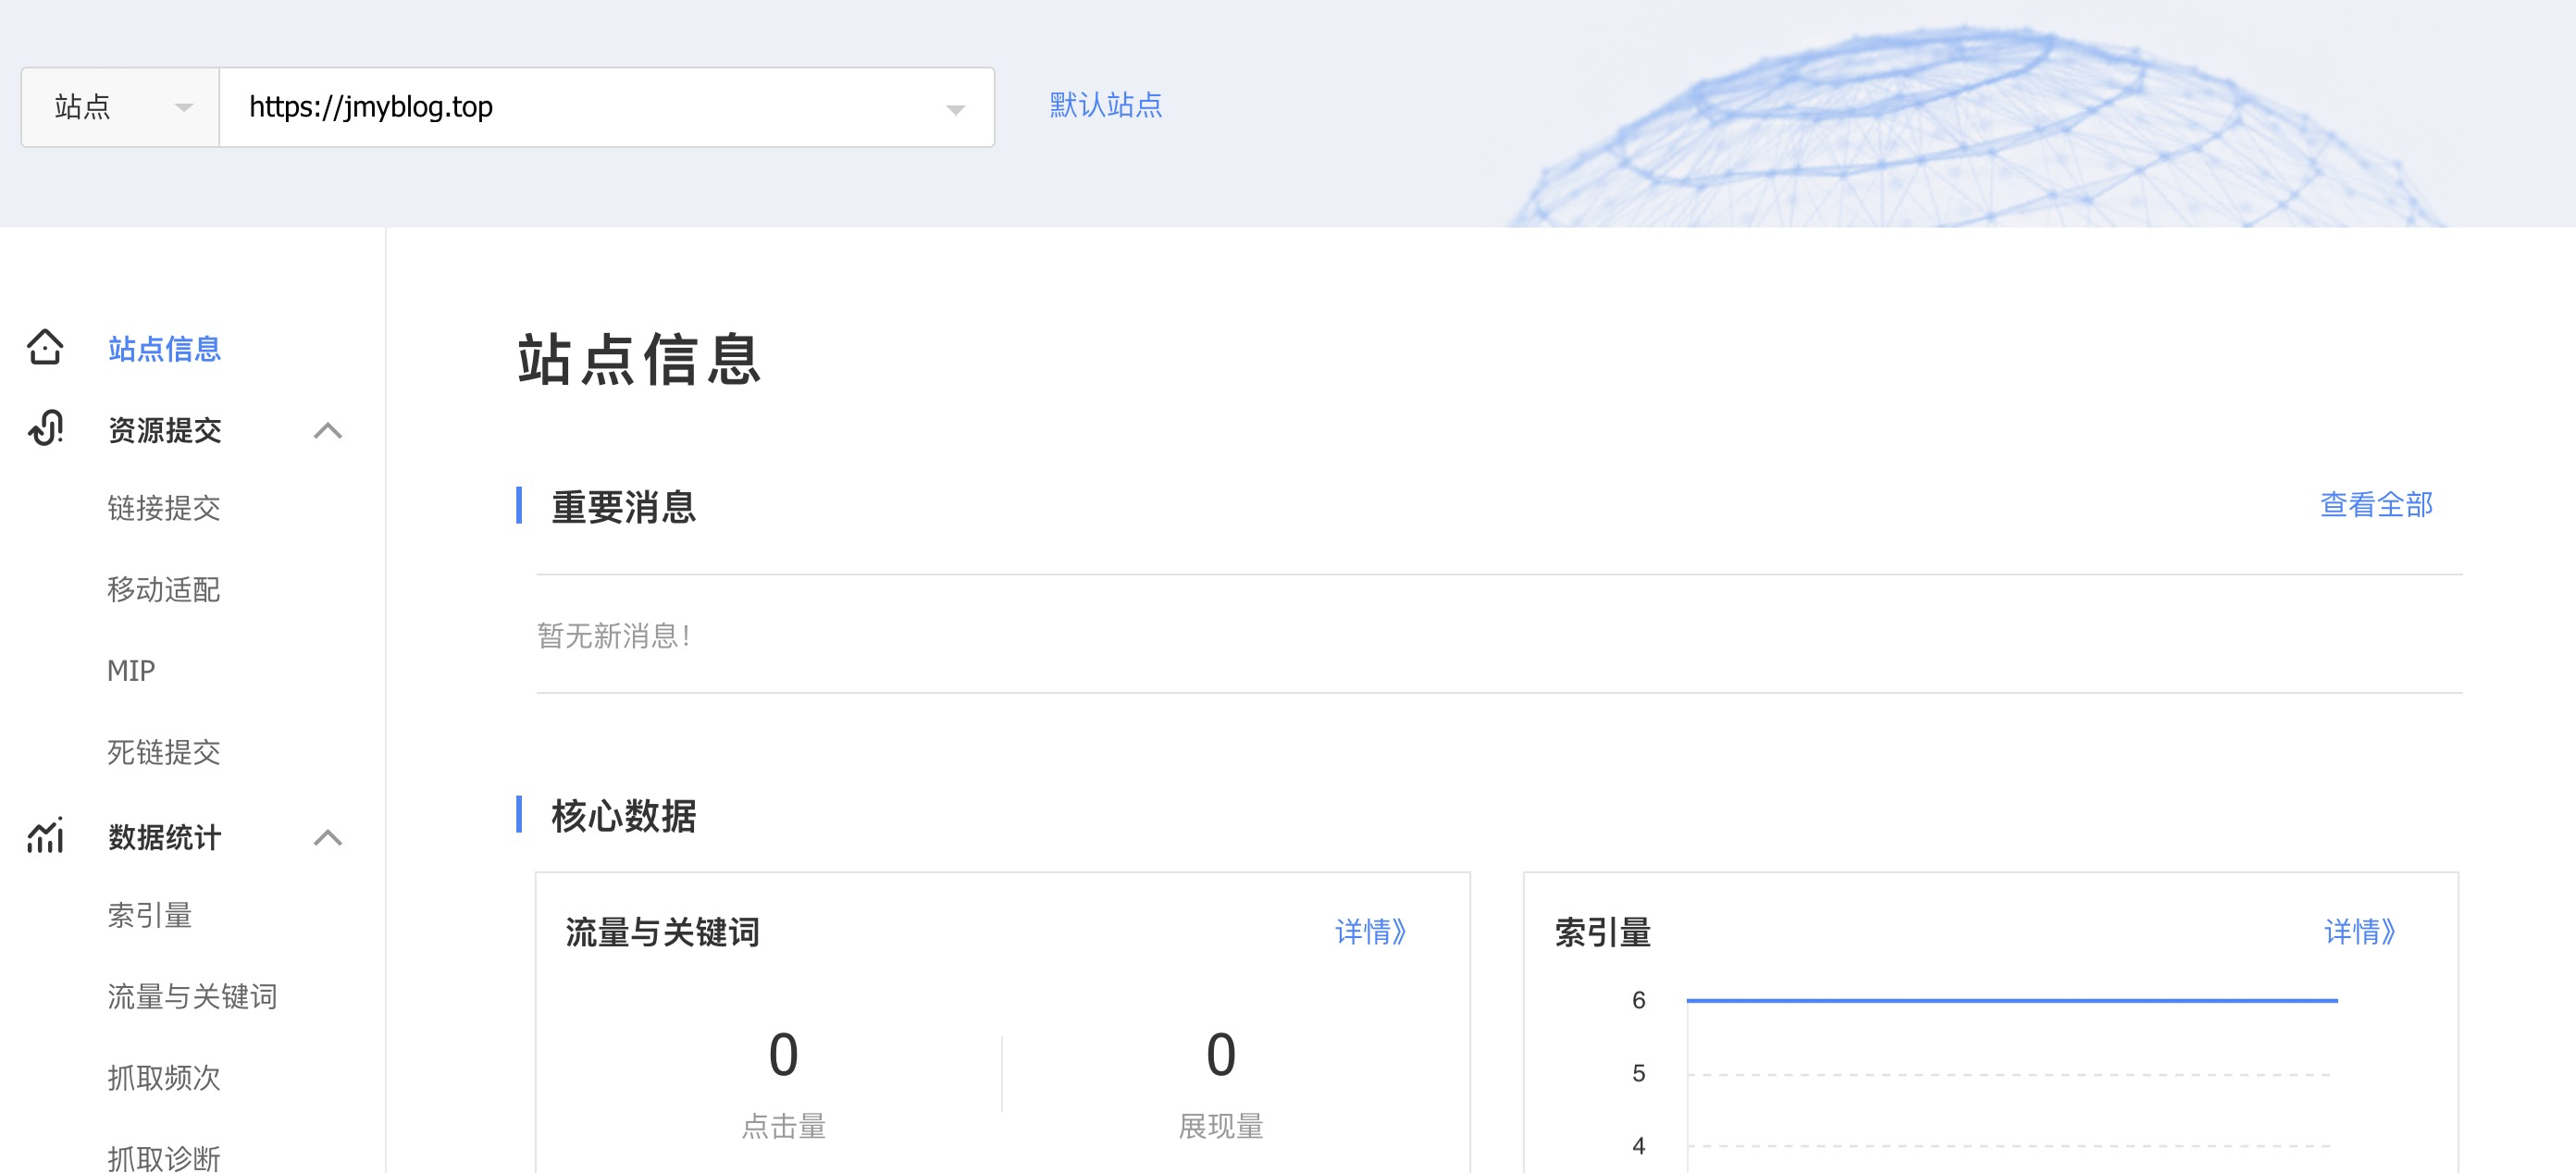This screenshot has height=1173, width=2576.
Task: Select 移动适配 in the sidebar
Action: click(163, 589)
